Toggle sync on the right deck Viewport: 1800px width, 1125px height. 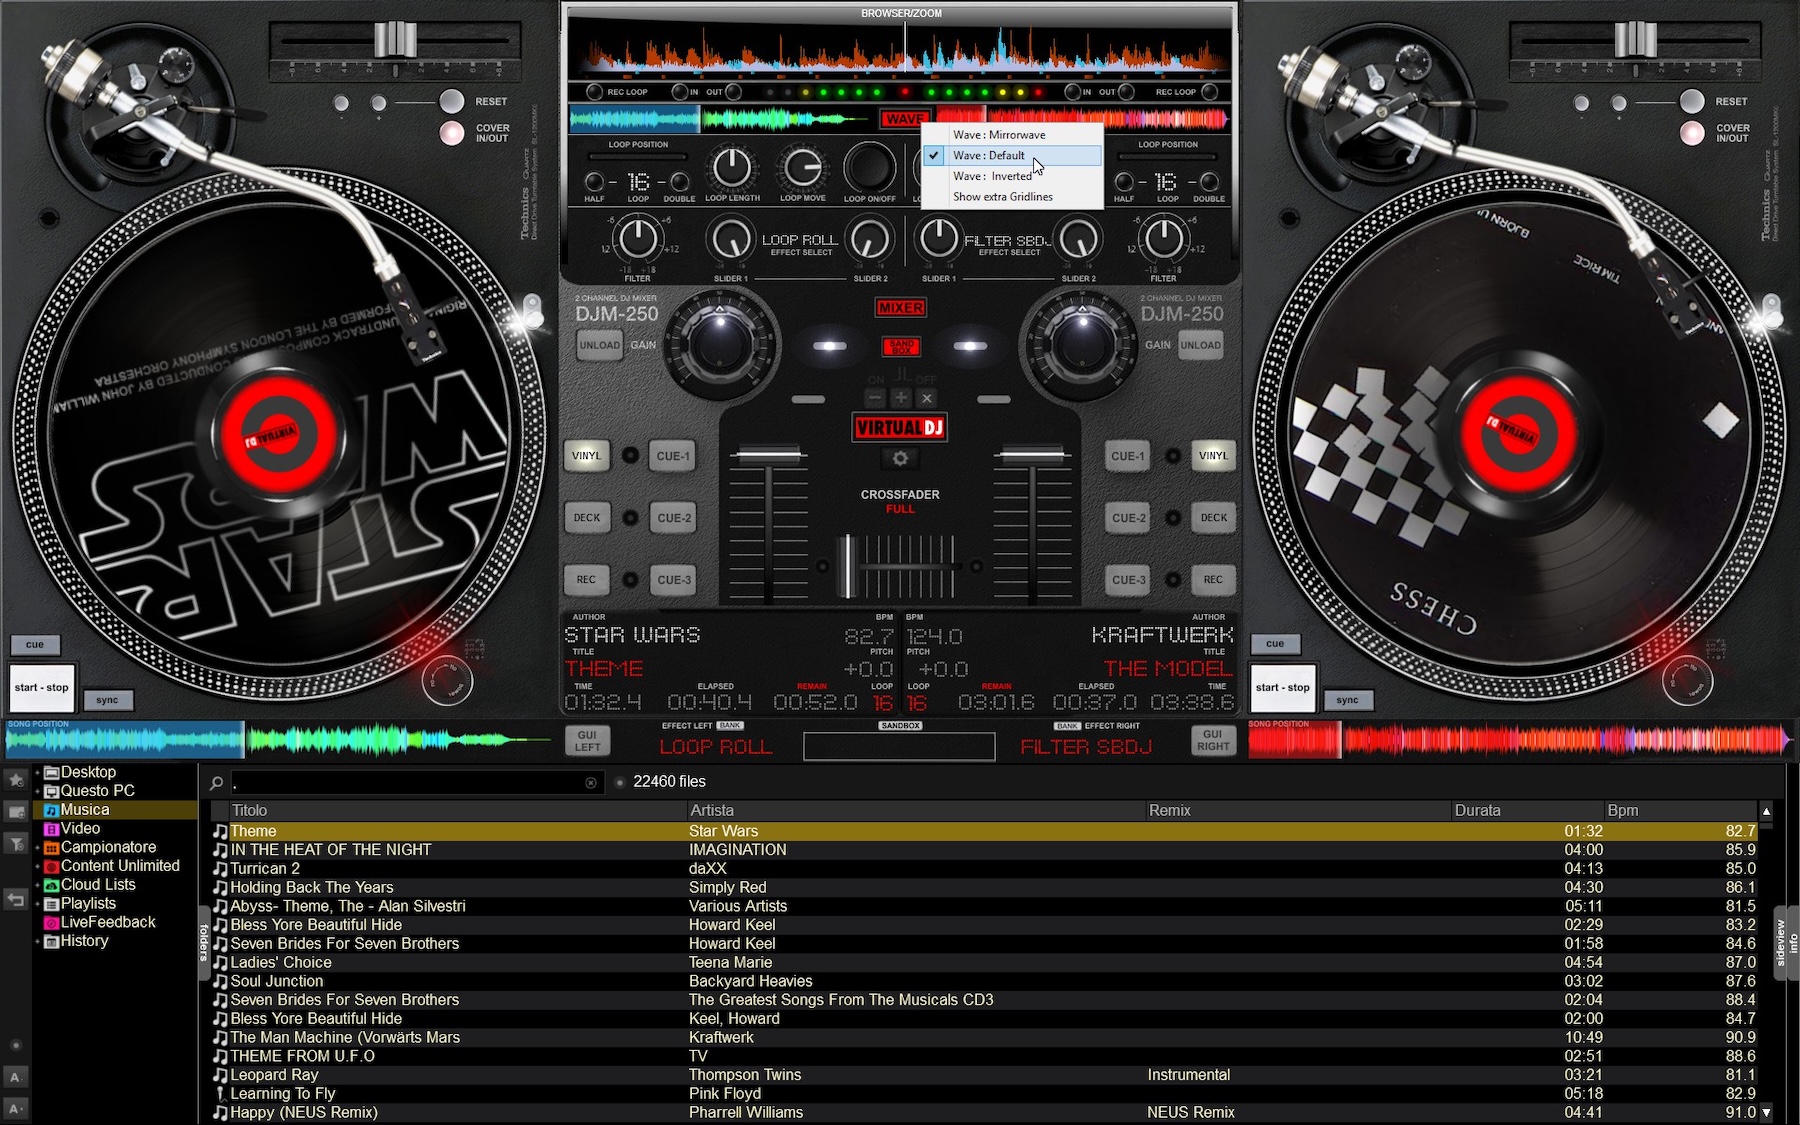(x=1348, y=700)
